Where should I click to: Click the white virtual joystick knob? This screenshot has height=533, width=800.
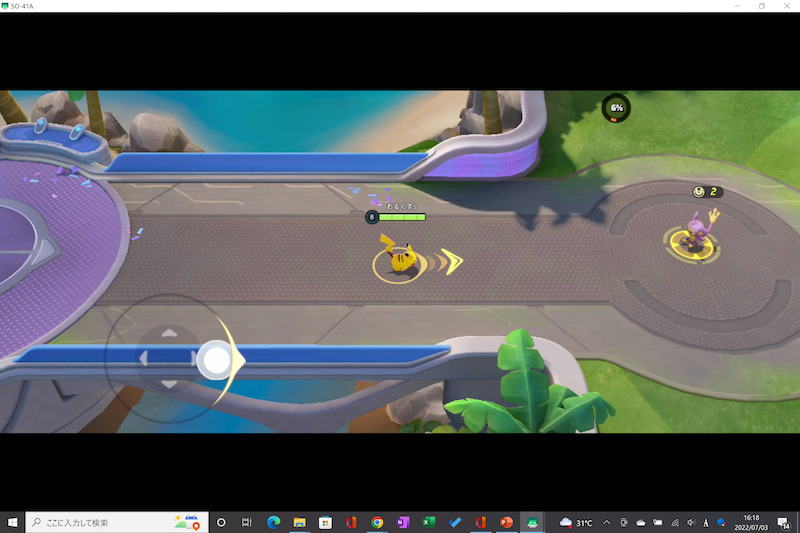[214, 360]
